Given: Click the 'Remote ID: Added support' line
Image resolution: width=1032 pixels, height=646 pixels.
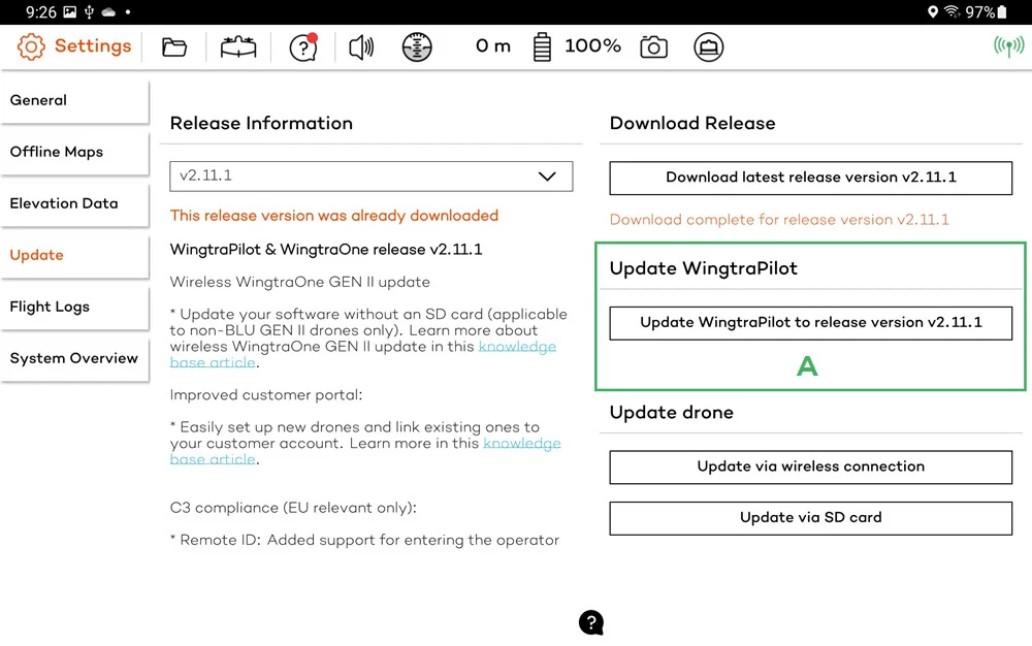Looking at the screenshot, I should click(x=365, y=540).
